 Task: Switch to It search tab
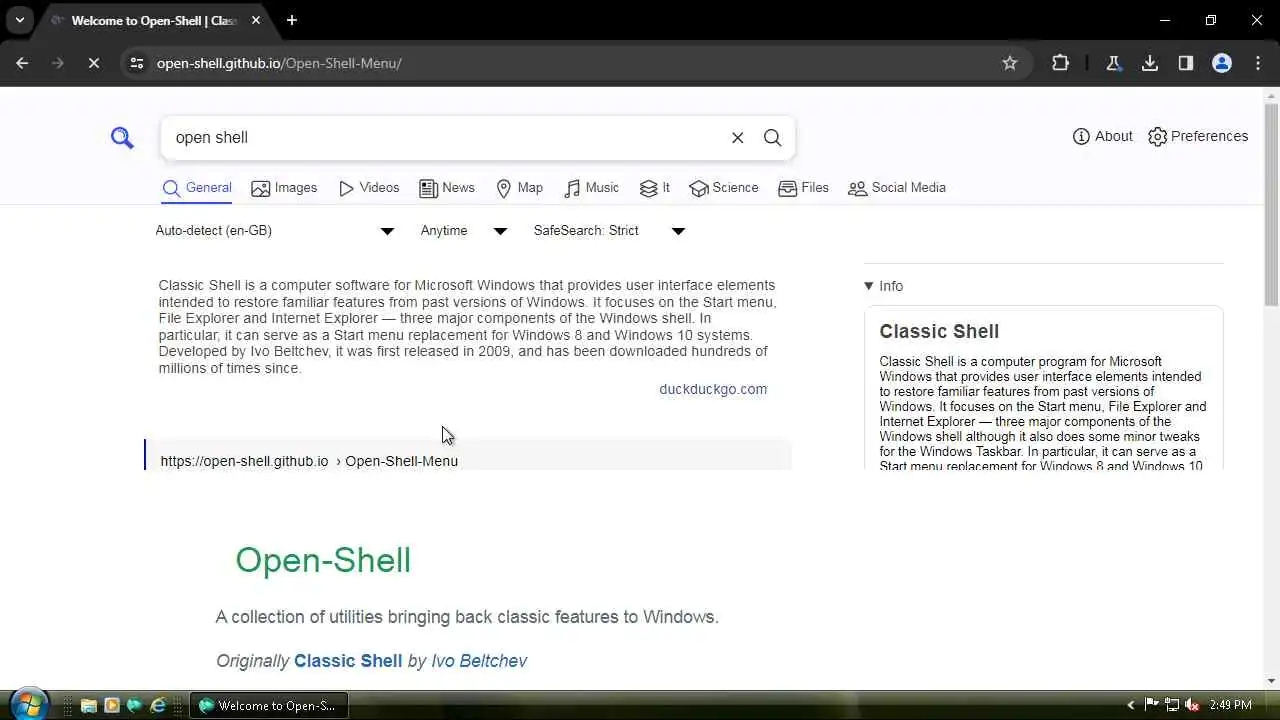point(655,188)
